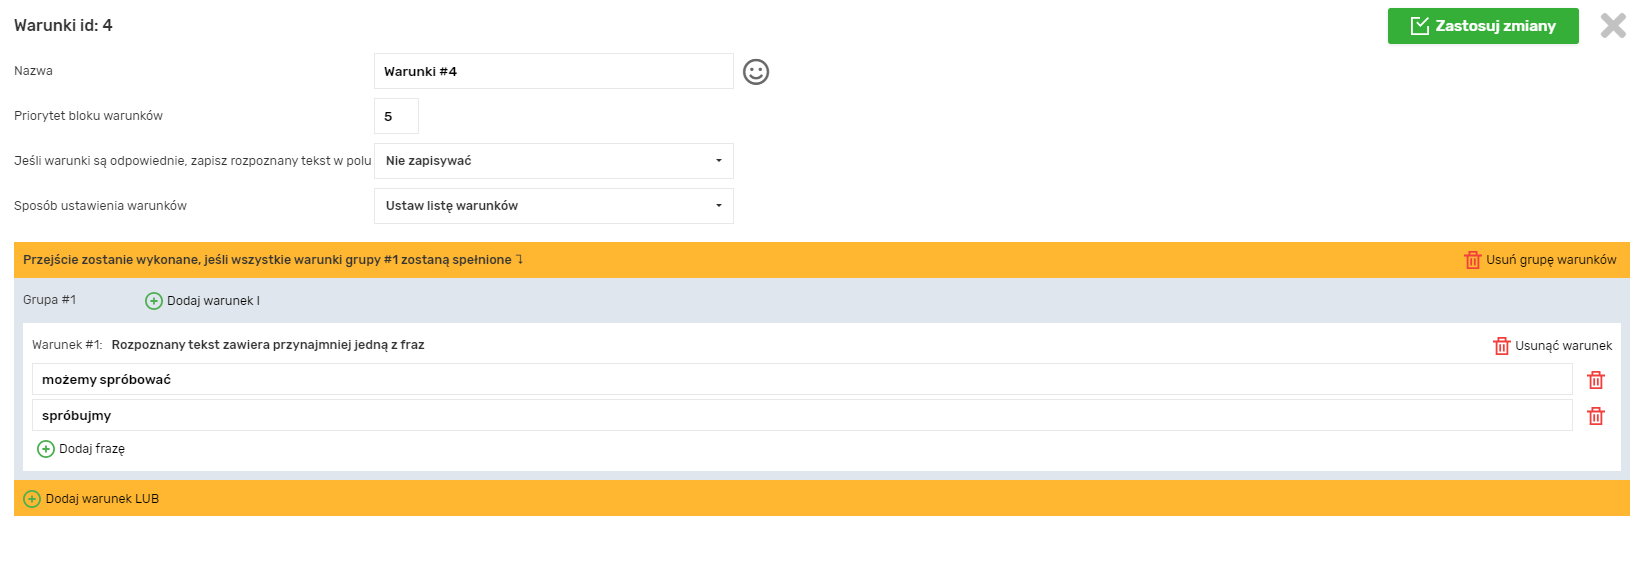
Task: Click the "Dodaj frazę" text label
Action: (x=92, y=449)
